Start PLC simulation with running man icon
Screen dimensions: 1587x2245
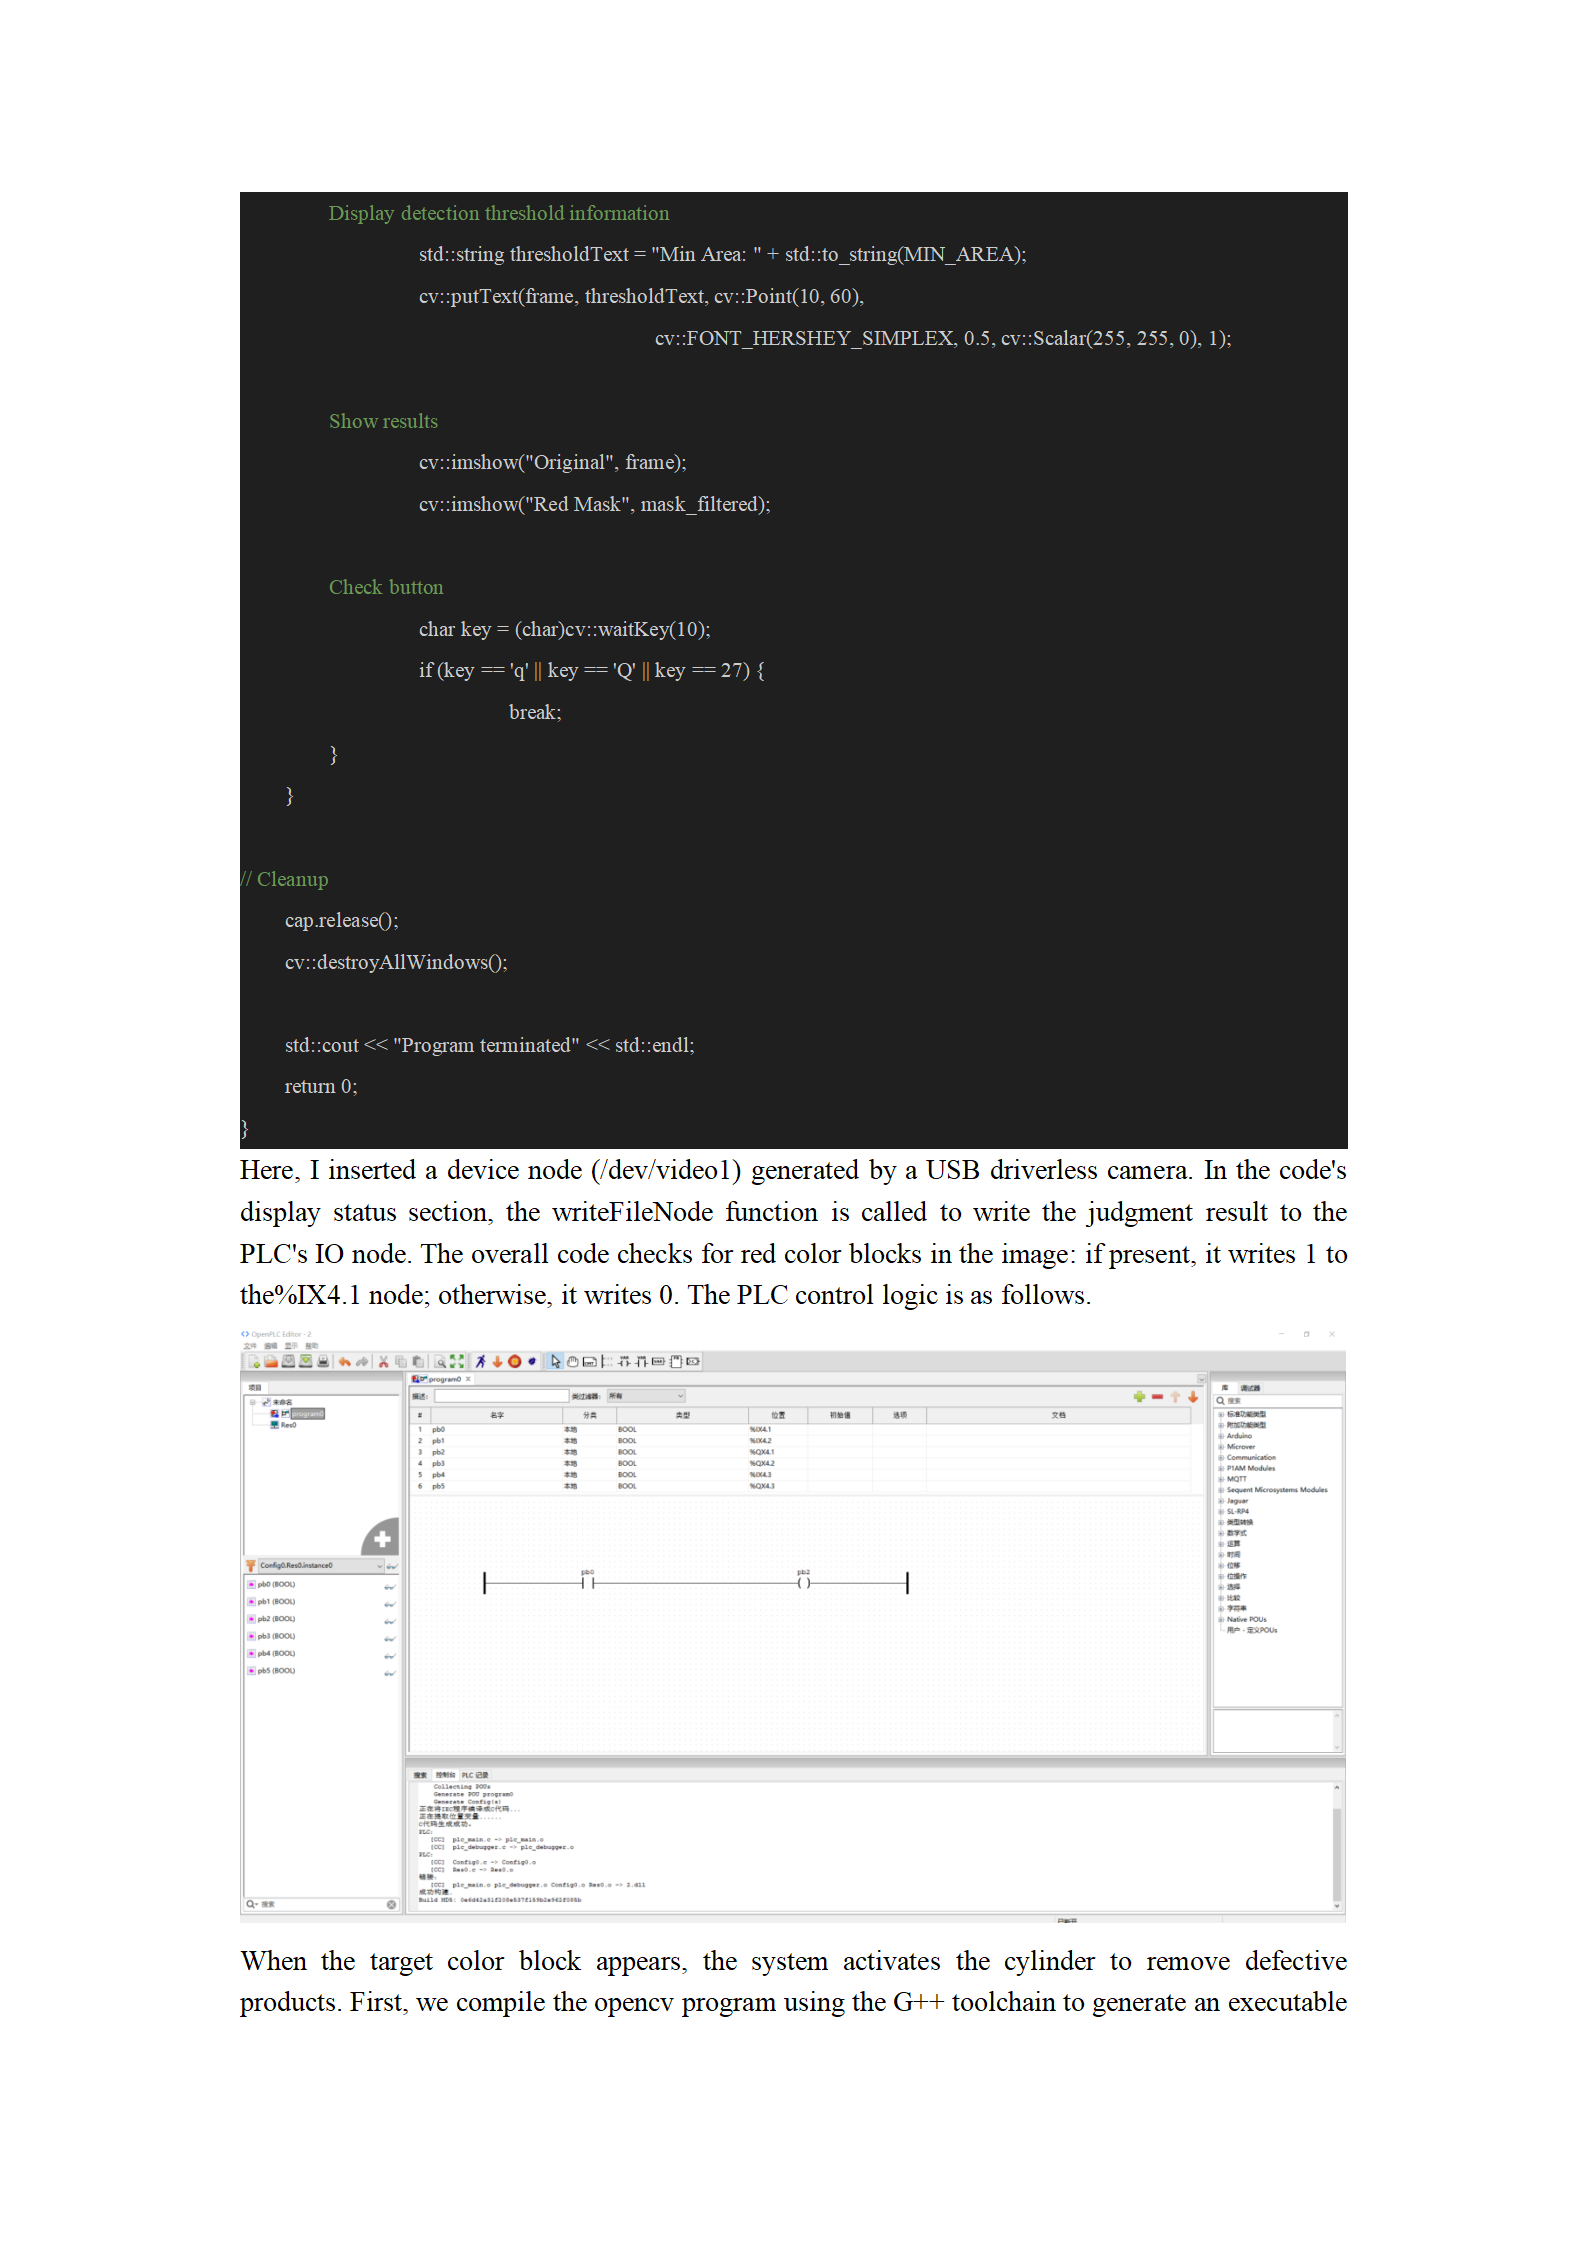coord(480,1361)
